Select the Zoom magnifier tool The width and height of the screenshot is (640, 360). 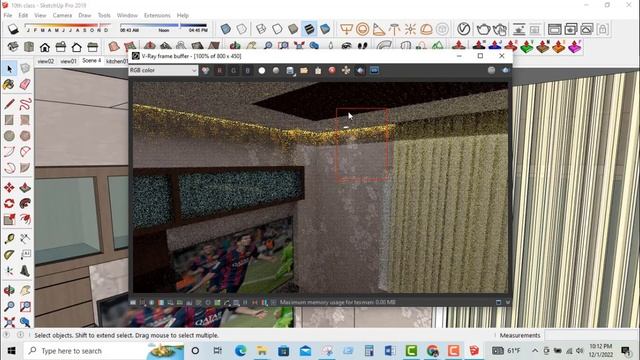pos(9,307)
